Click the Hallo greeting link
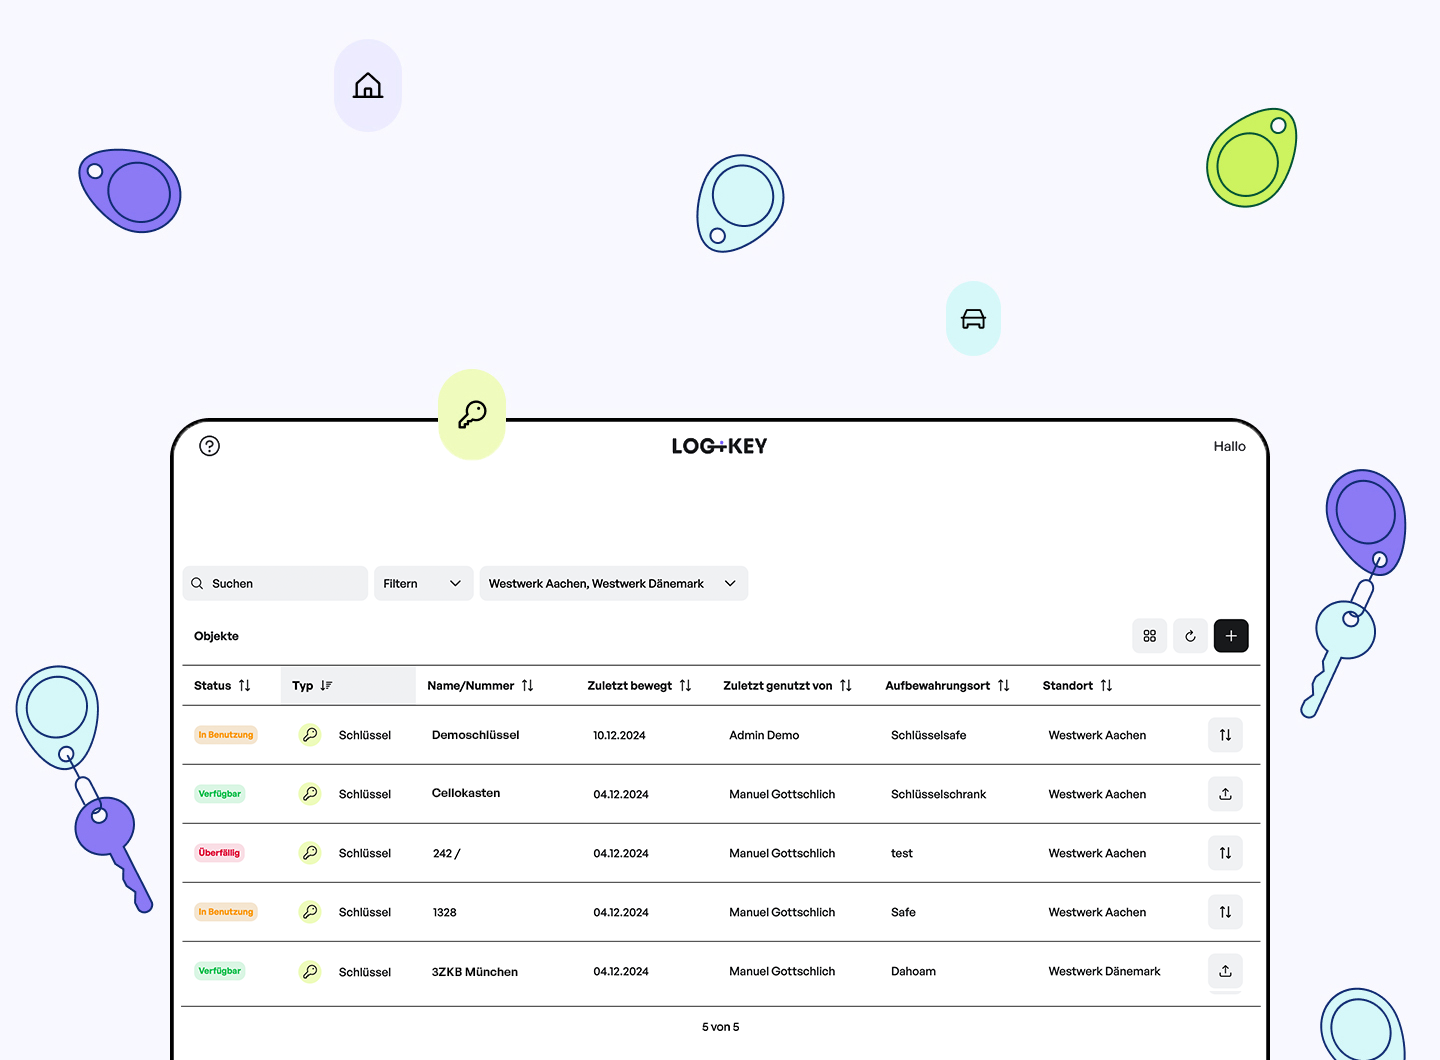 [x=1229, y=446]
